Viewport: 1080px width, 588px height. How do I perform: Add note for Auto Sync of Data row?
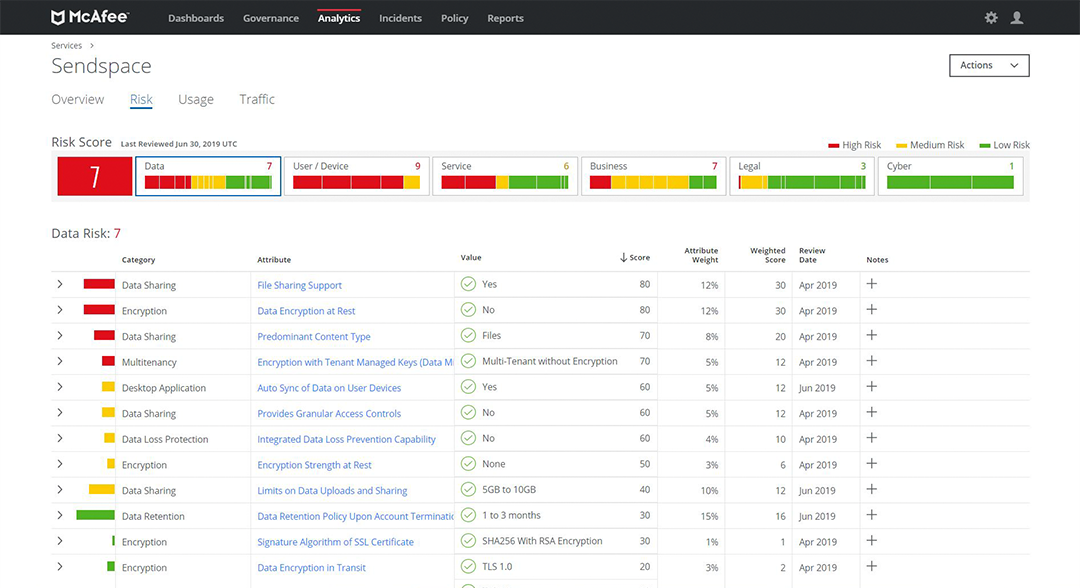click(871, 386)
